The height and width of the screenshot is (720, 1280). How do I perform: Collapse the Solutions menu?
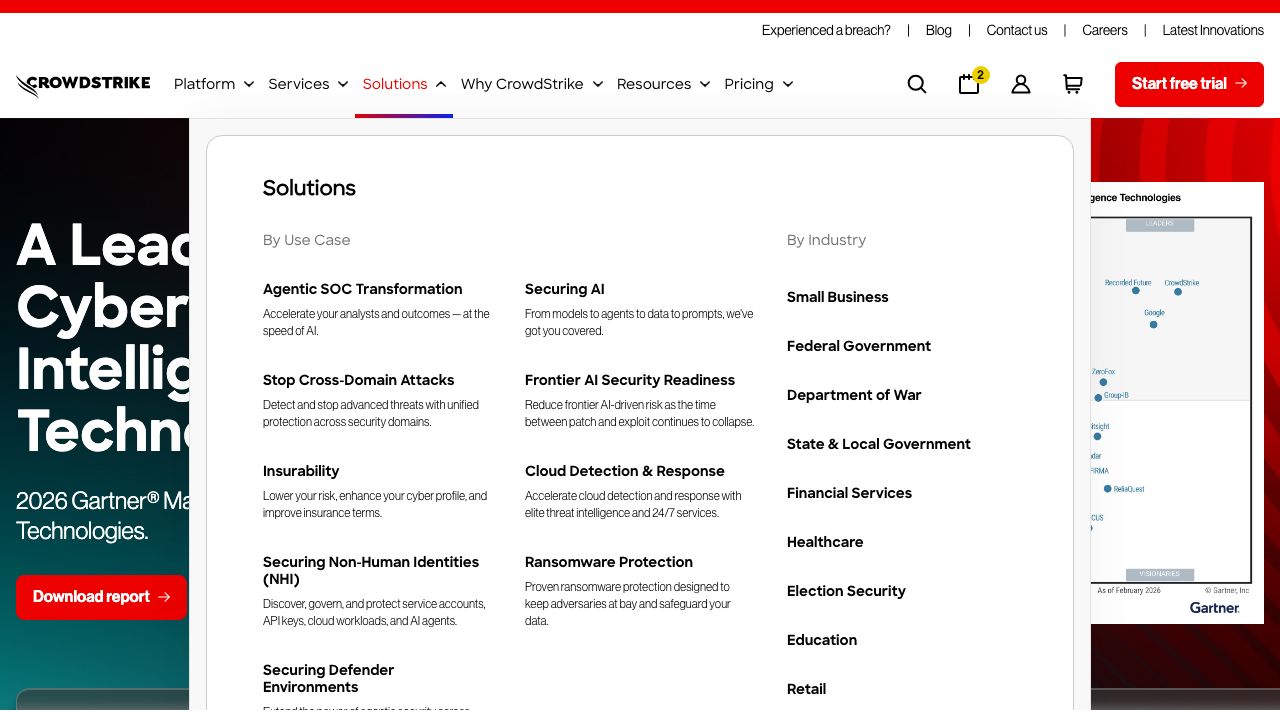(x=404, y=84)
